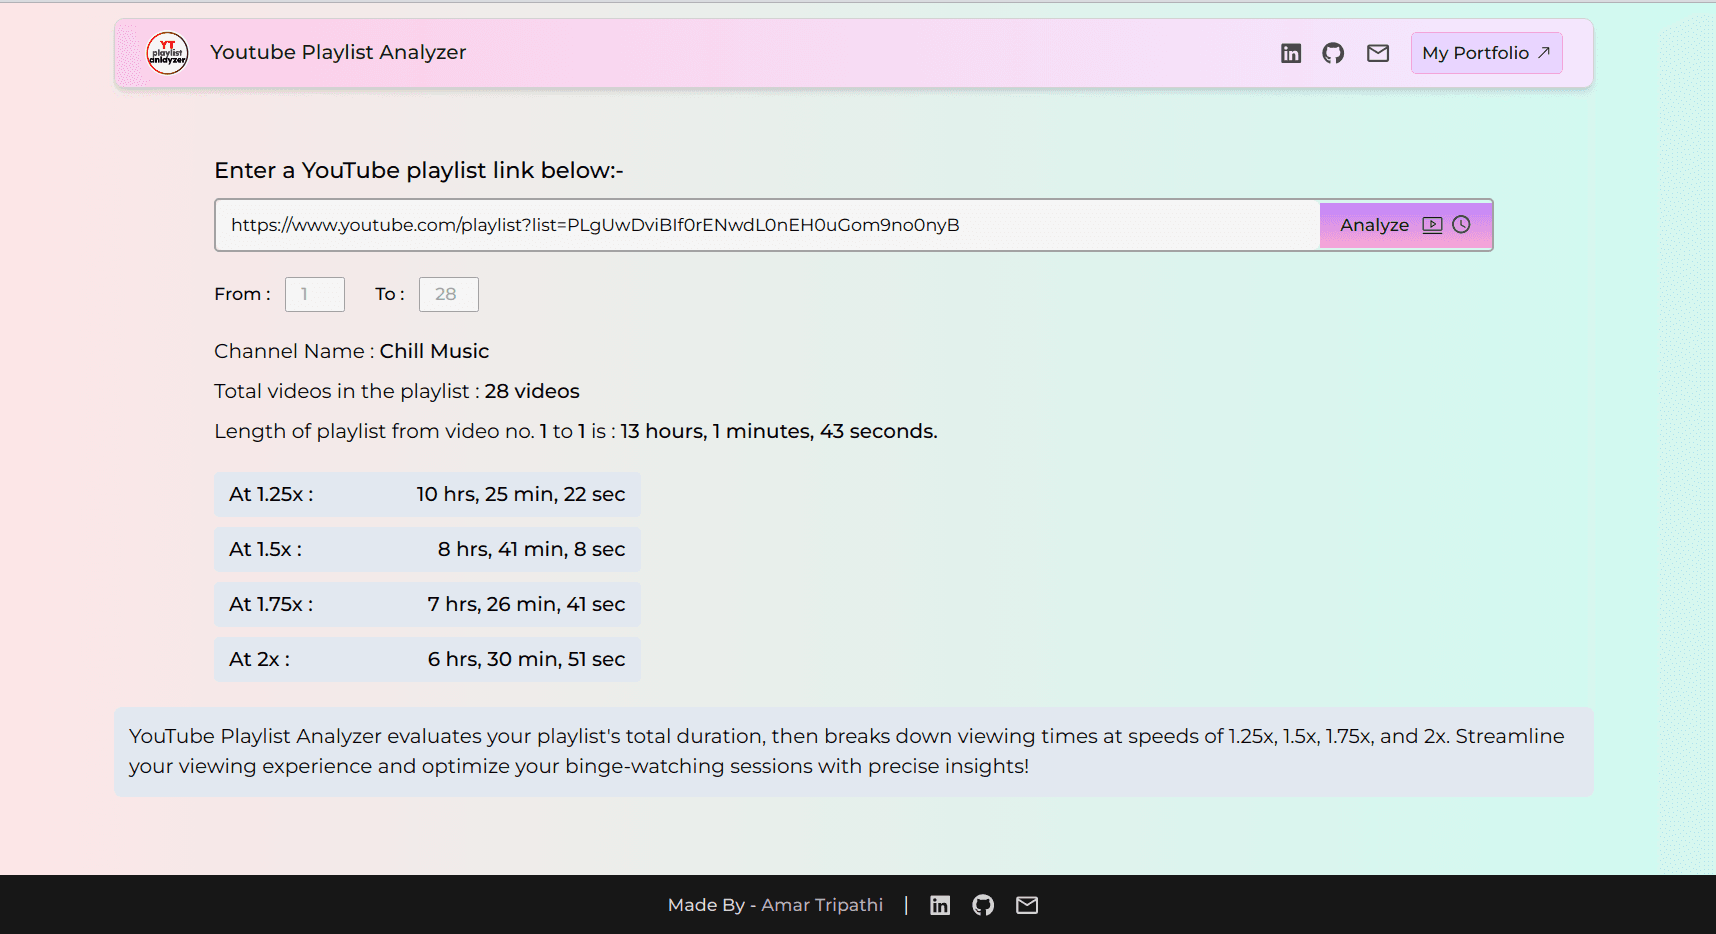This screenshot has width=1716, height=934.
Task: Click the Amar Tripathi credit link
Action: point(822,905)
